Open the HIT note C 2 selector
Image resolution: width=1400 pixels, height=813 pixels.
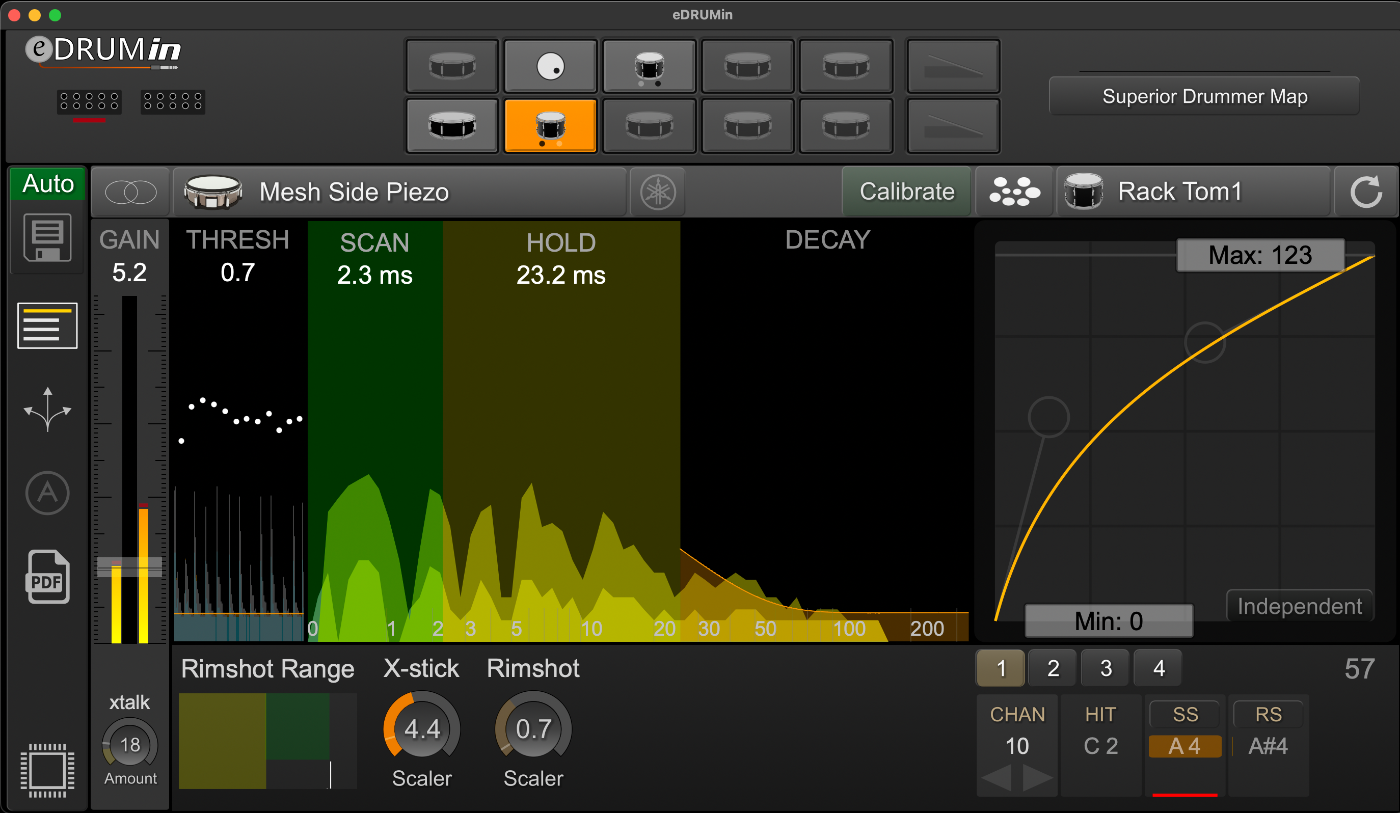(1100, 746)
